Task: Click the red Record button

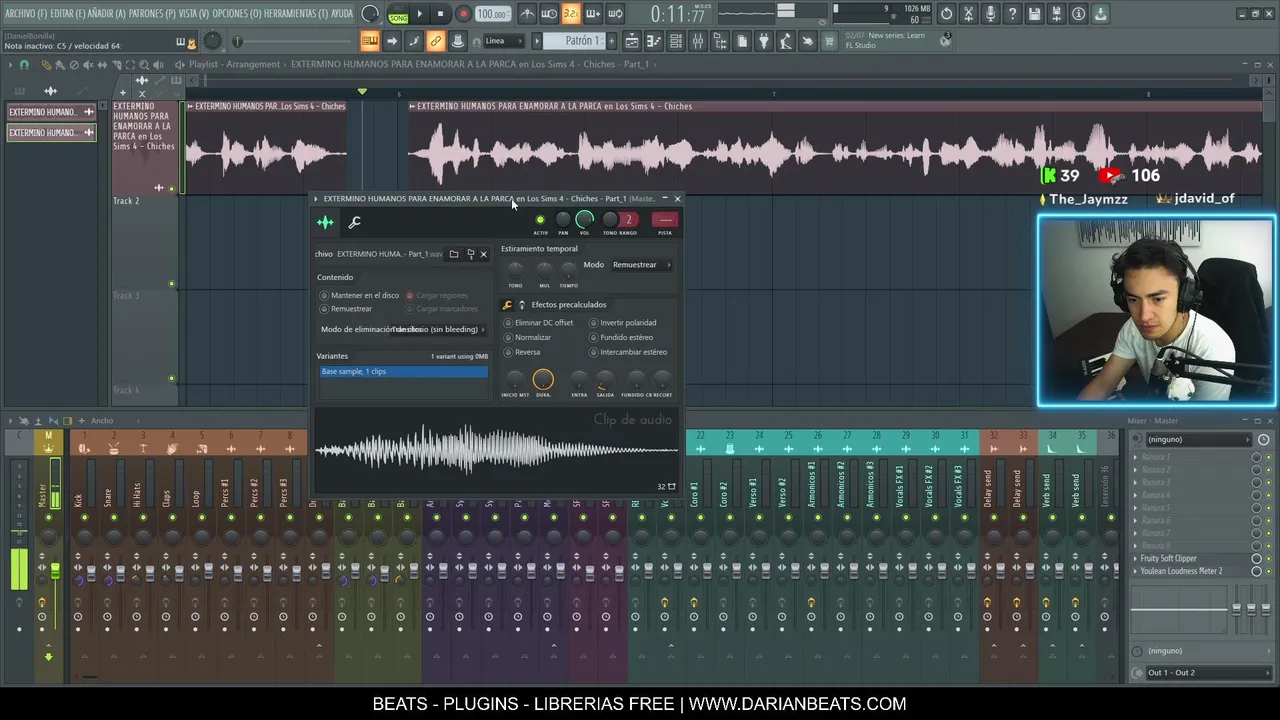Action: [463, 14]
